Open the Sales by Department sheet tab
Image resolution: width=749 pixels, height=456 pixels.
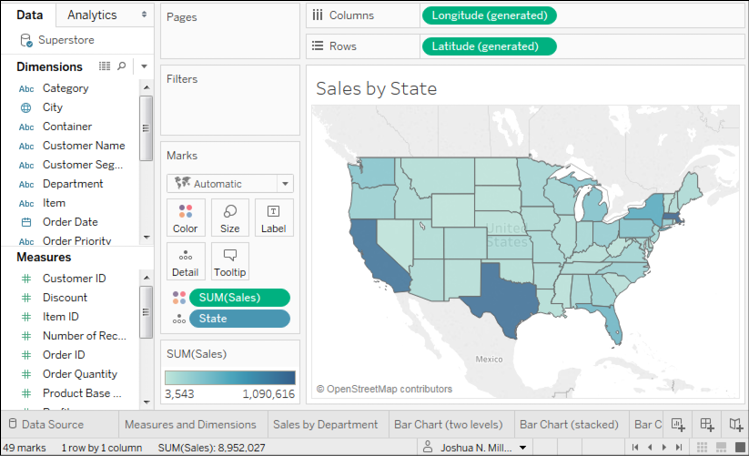coord(325,424)
